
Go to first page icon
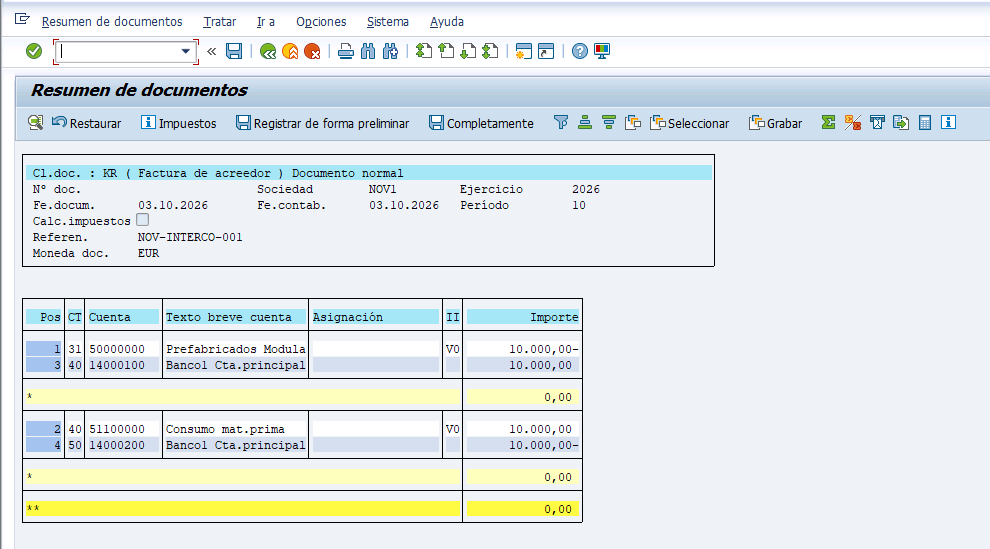[x=424, y=51]
